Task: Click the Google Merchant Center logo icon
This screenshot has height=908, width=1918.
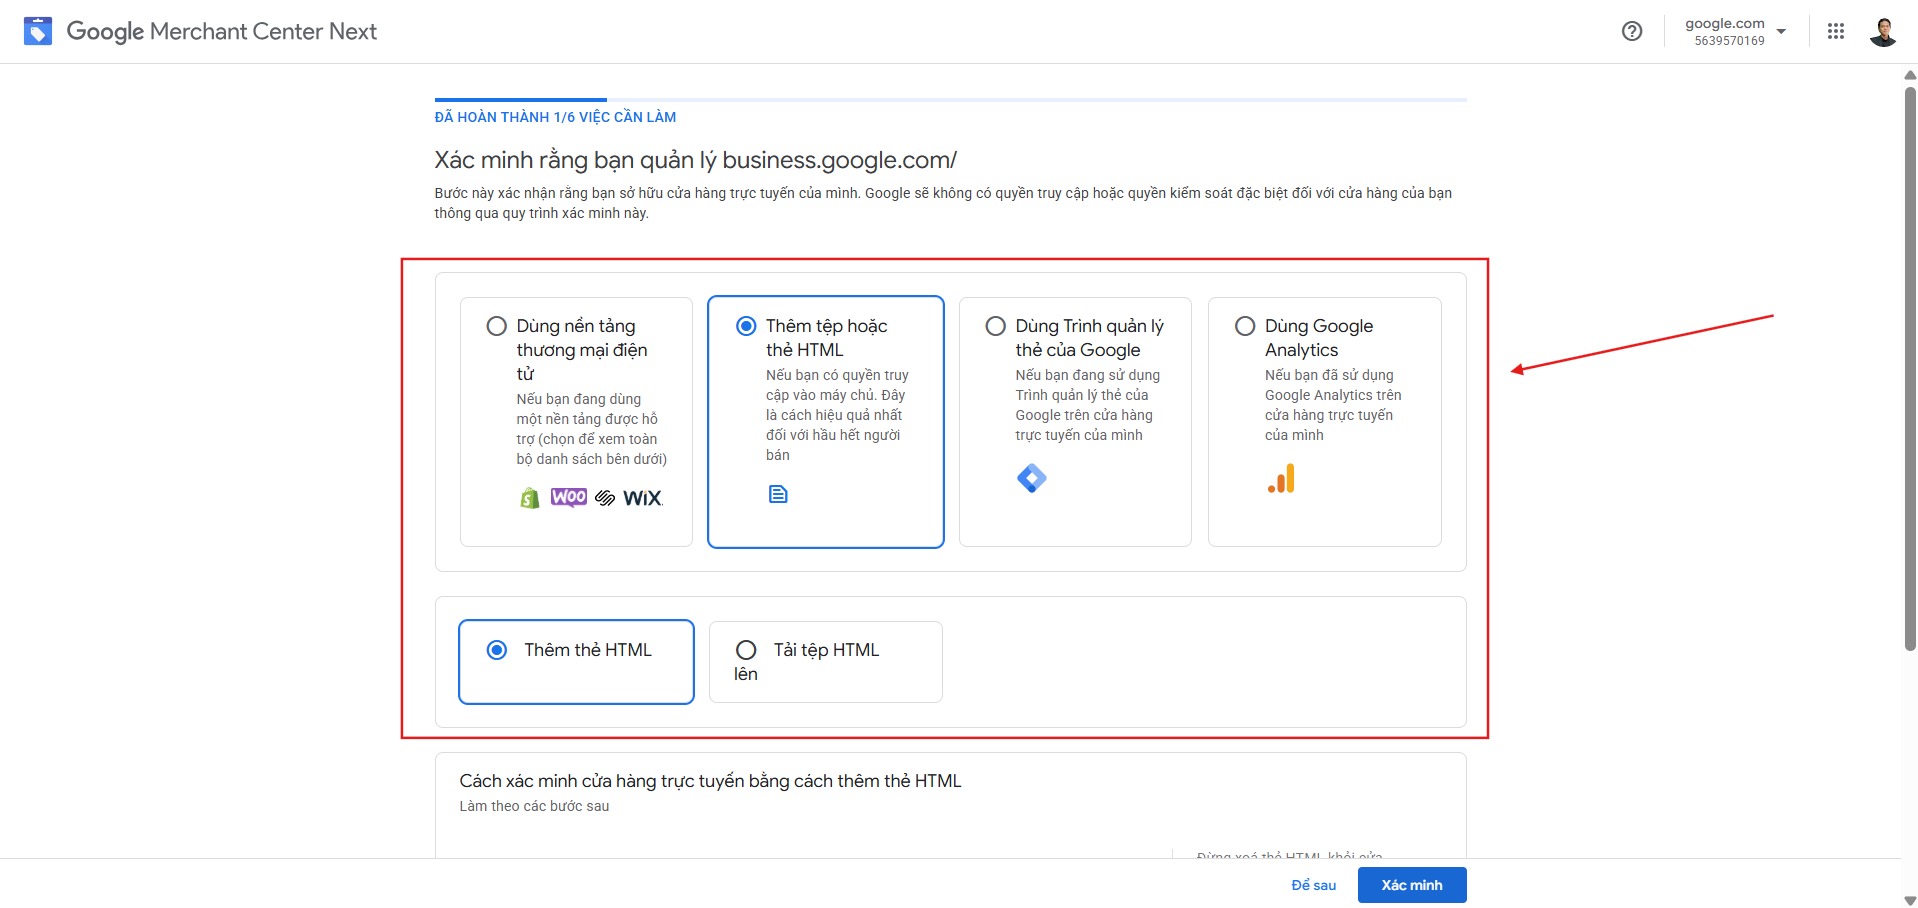Action: tap(38, 31)
